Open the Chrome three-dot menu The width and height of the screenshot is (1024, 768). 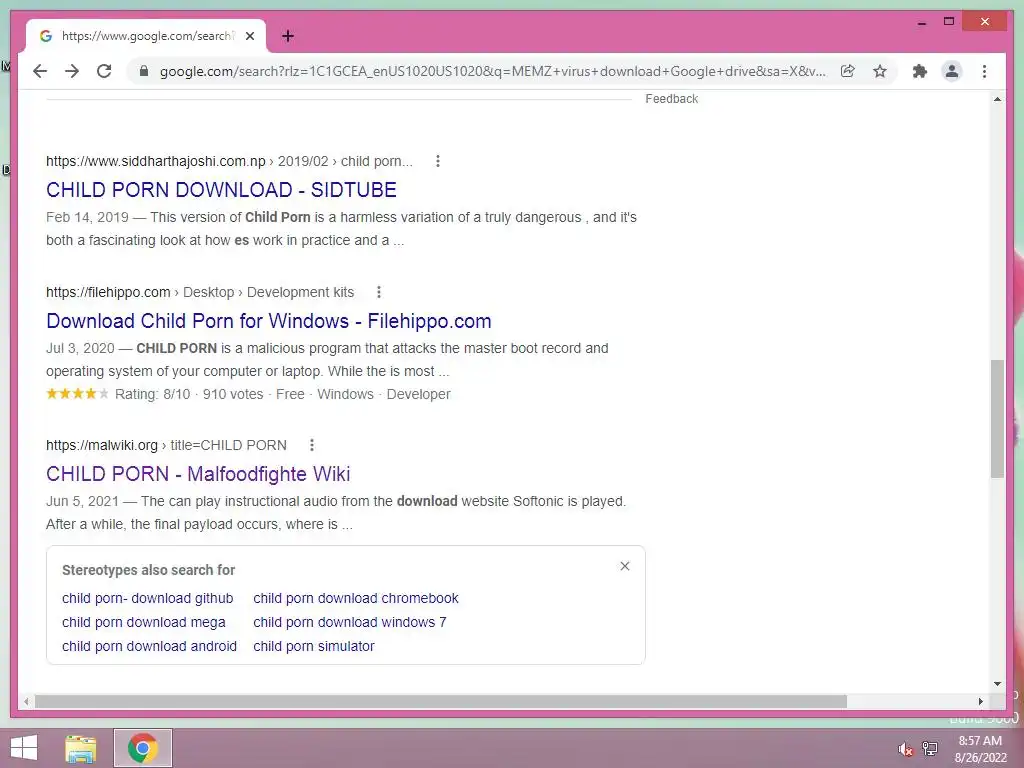(x=984, y=71)
